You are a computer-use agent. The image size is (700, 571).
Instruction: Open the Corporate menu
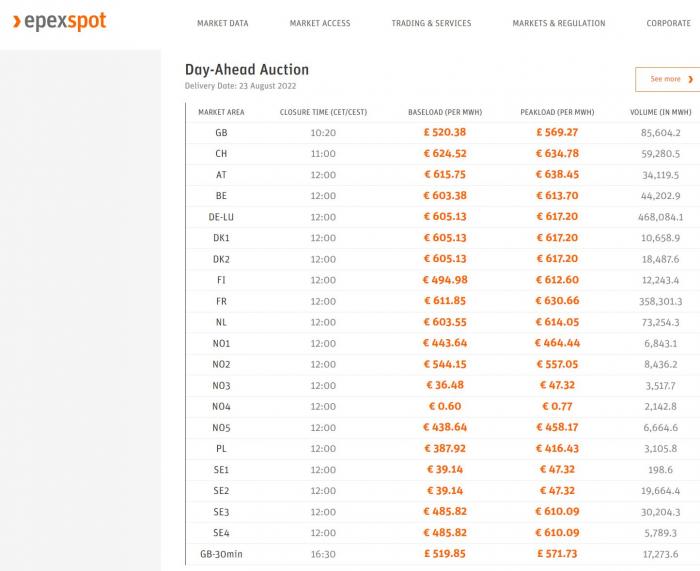pyautogui.click(x=668, y=23)
